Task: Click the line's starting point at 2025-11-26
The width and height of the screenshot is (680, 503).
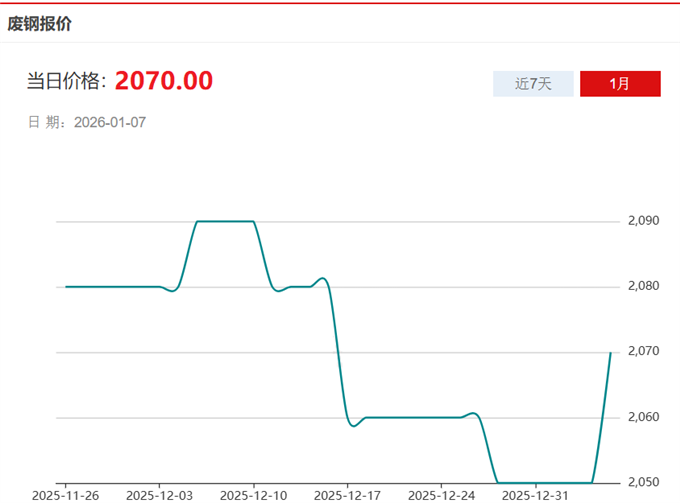Action: pyautogui.click(x=66, y=286)
